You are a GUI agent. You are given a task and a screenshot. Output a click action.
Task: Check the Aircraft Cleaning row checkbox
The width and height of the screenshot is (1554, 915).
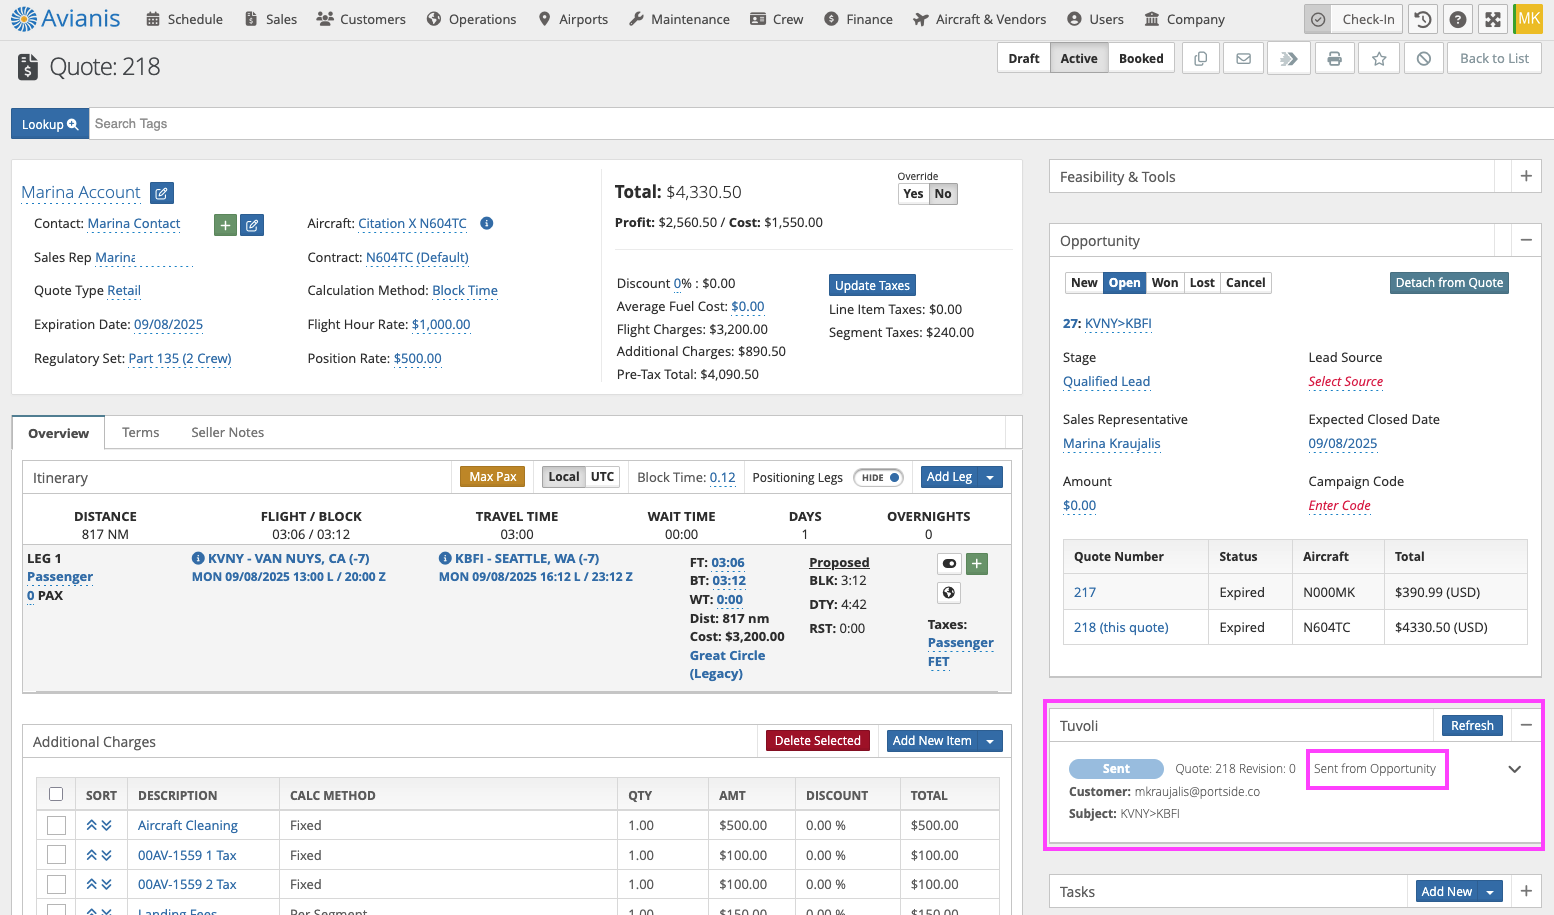56,825
